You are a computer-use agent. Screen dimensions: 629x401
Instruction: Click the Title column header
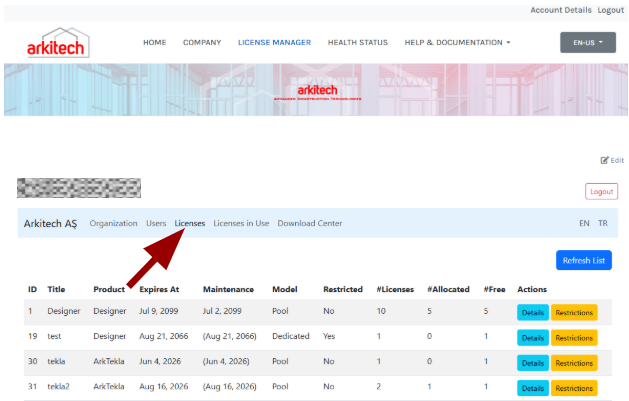pyautogui.click(x=56, y=290)
